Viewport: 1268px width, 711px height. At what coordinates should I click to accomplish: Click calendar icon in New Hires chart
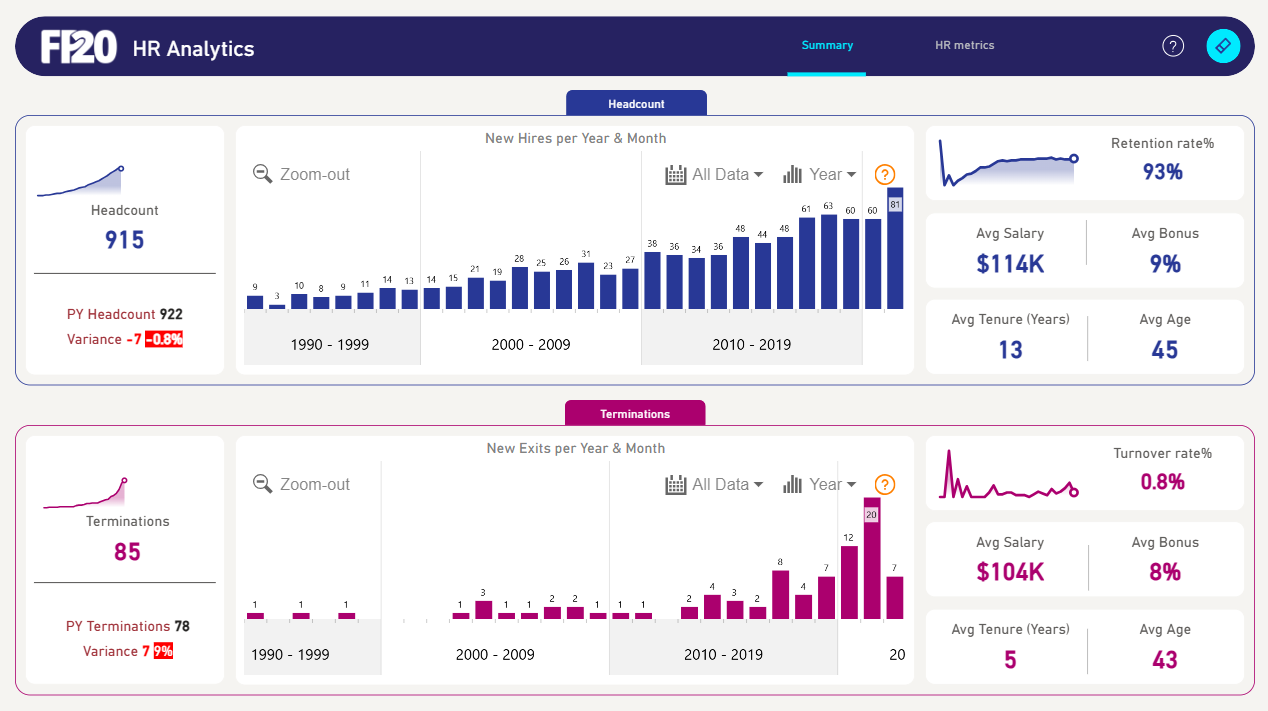point(676,174)
